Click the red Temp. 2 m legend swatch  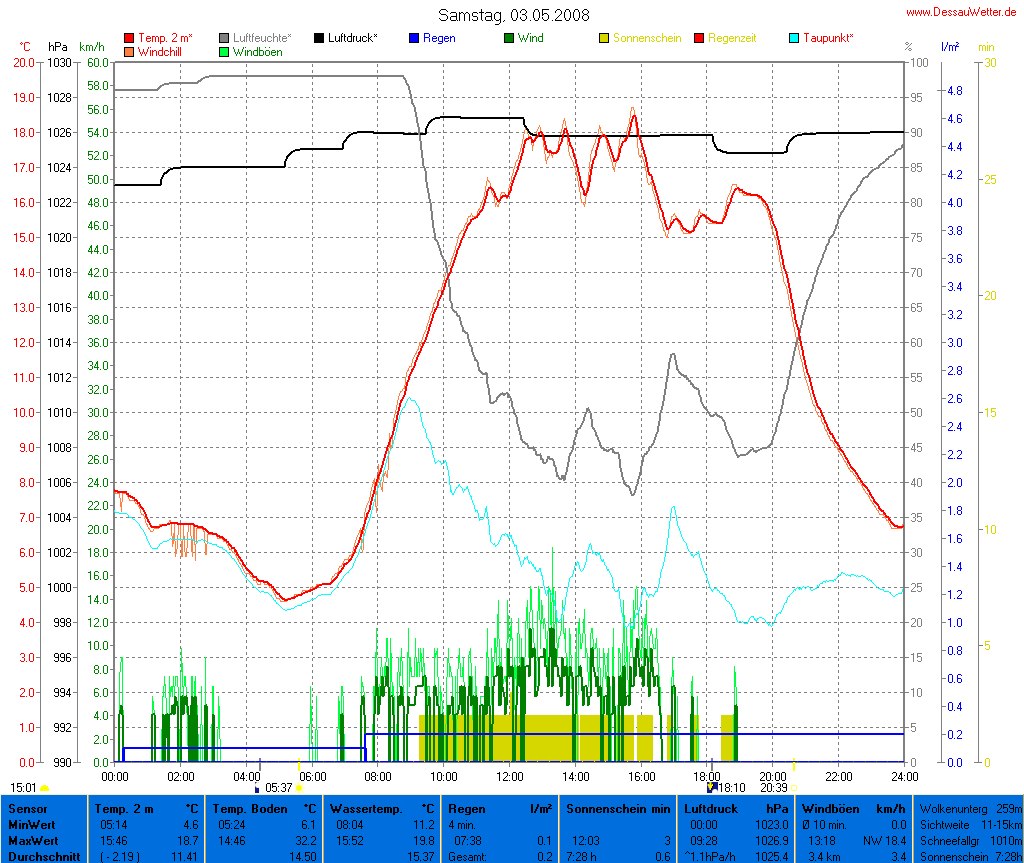click(x=129, y=38)
